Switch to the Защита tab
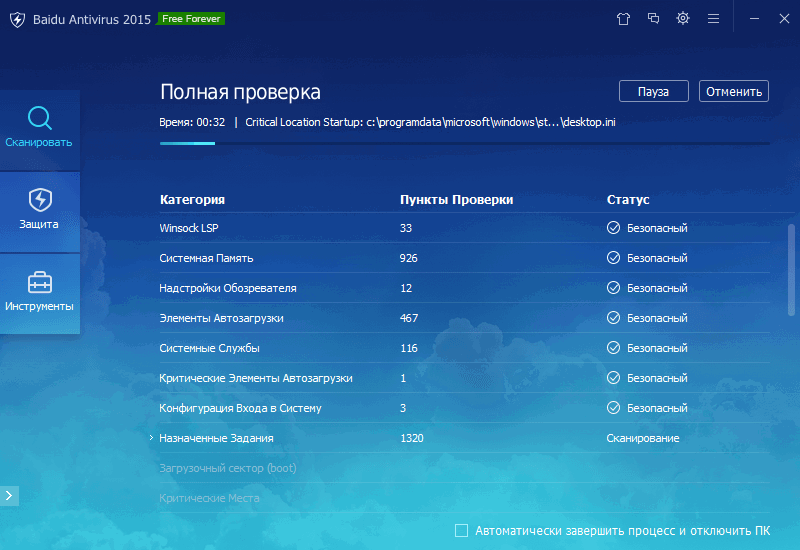800x550 pixels. (40, 212)
